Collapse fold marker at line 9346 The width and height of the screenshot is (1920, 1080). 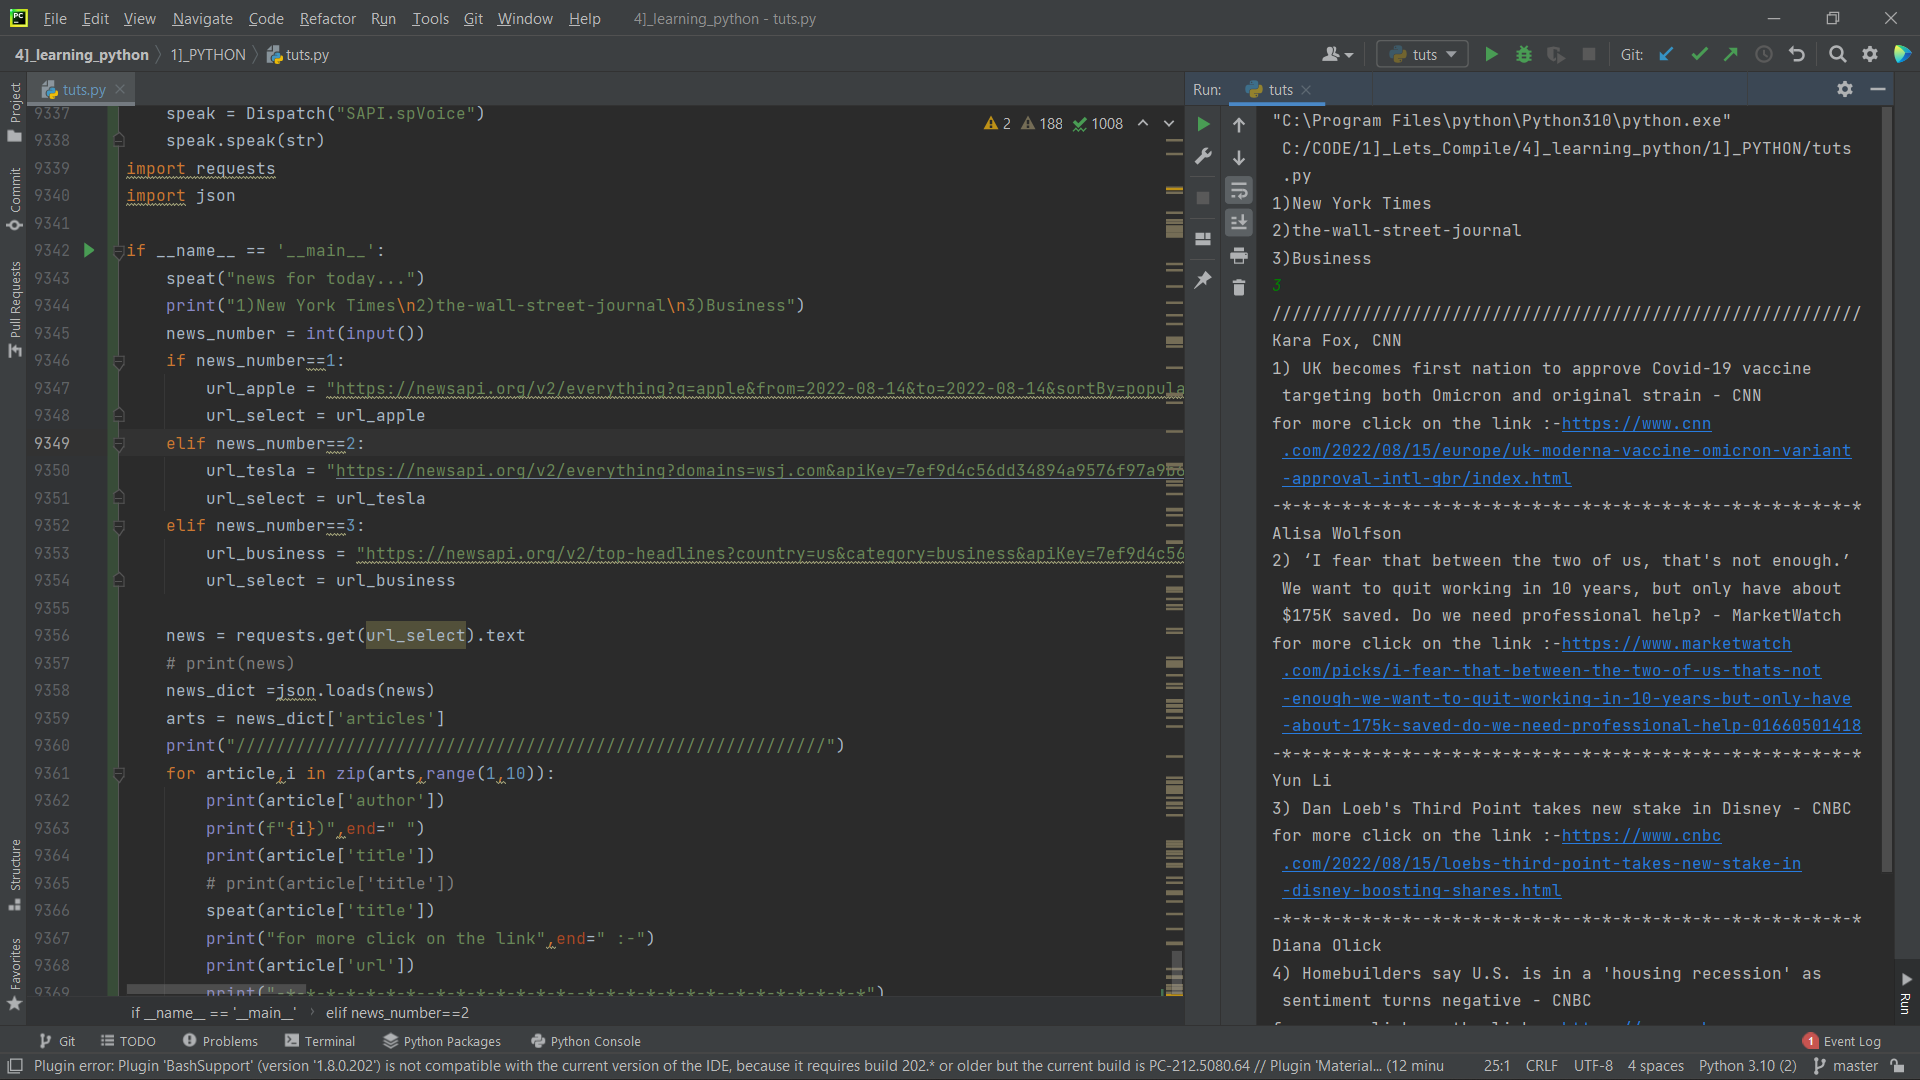(118, 361)
